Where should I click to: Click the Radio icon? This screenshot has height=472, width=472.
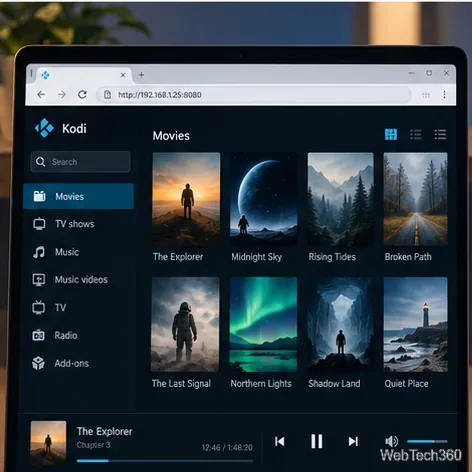pyautogui.click(x=38, y=335)
